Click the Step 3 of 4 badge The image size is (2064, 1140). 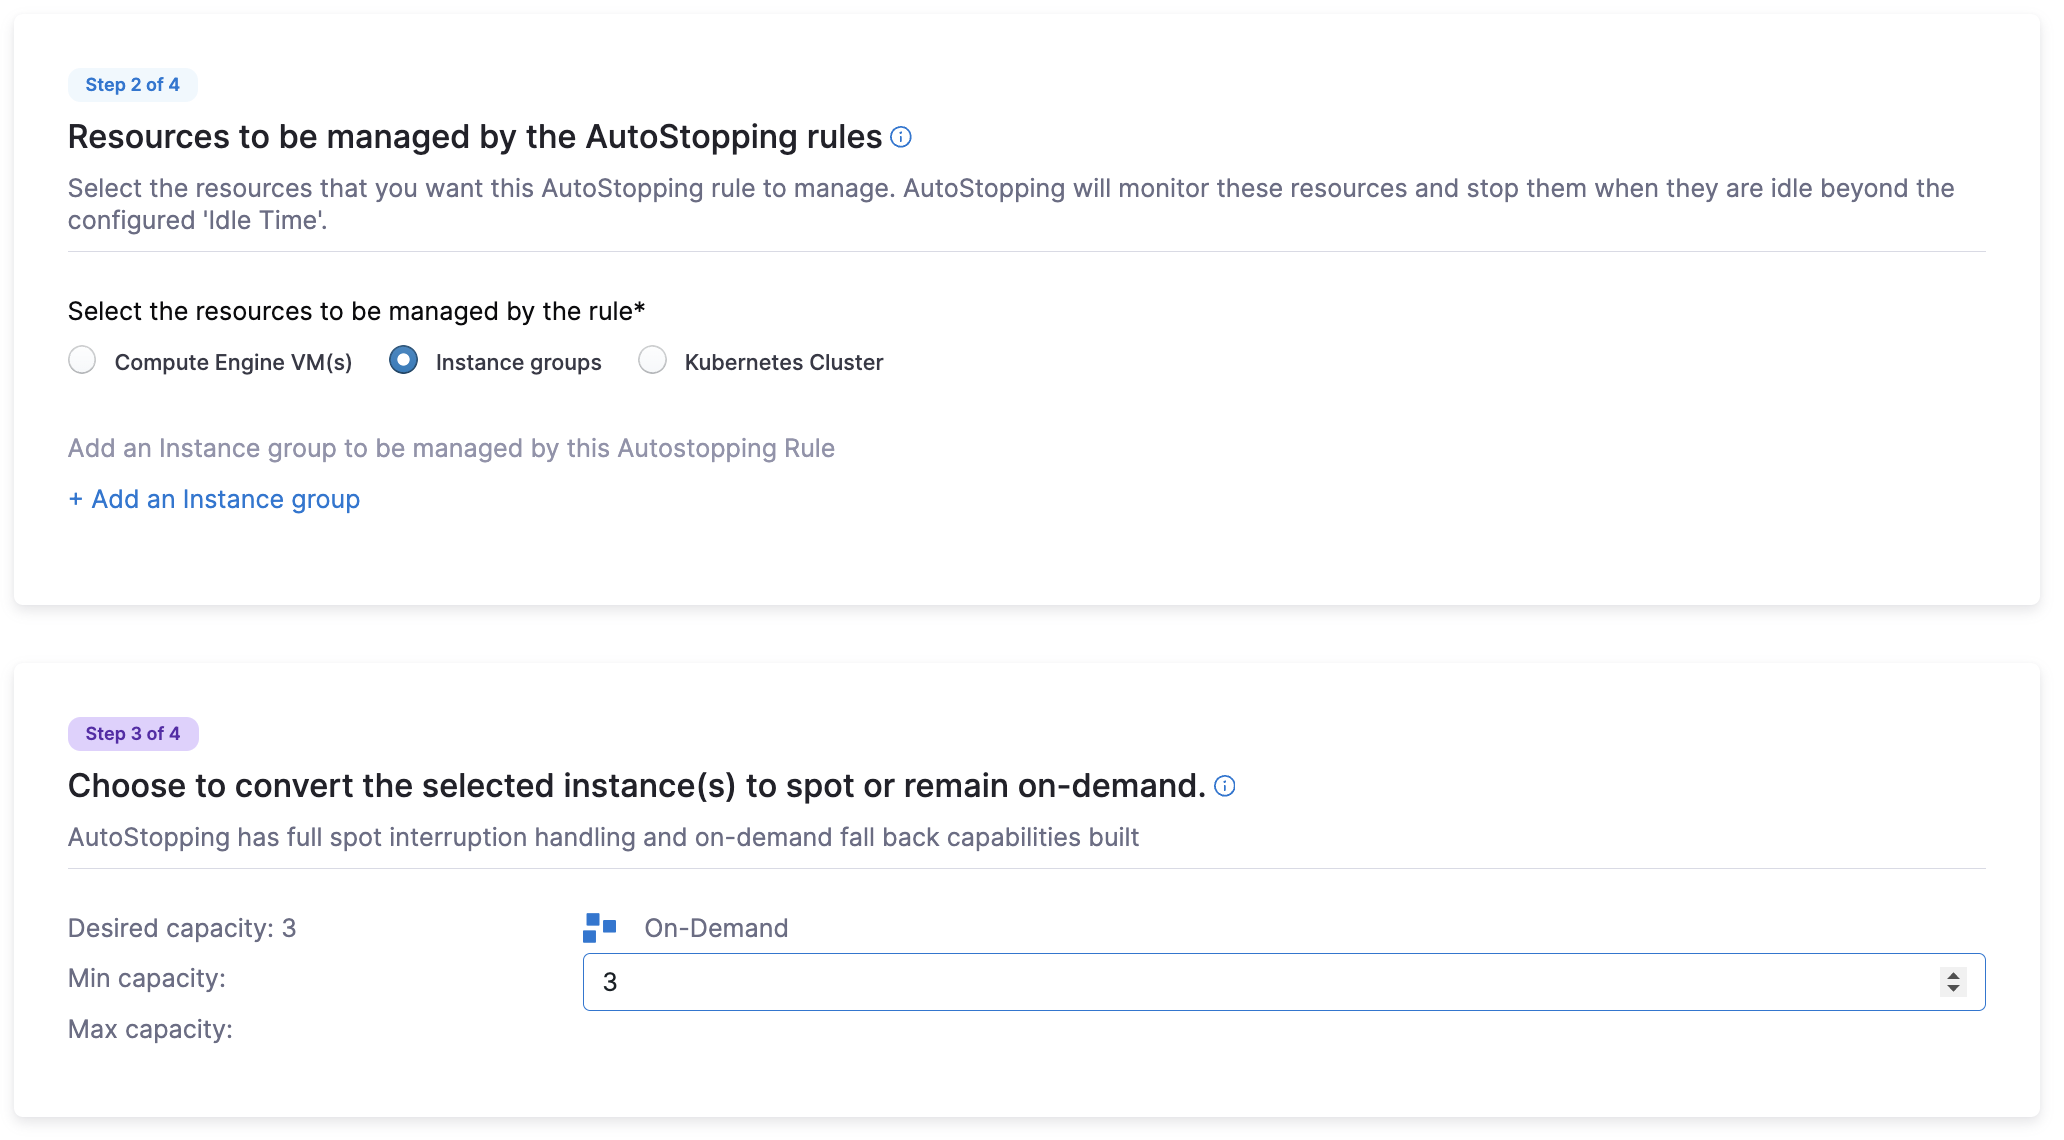click(x=132, y=734)
